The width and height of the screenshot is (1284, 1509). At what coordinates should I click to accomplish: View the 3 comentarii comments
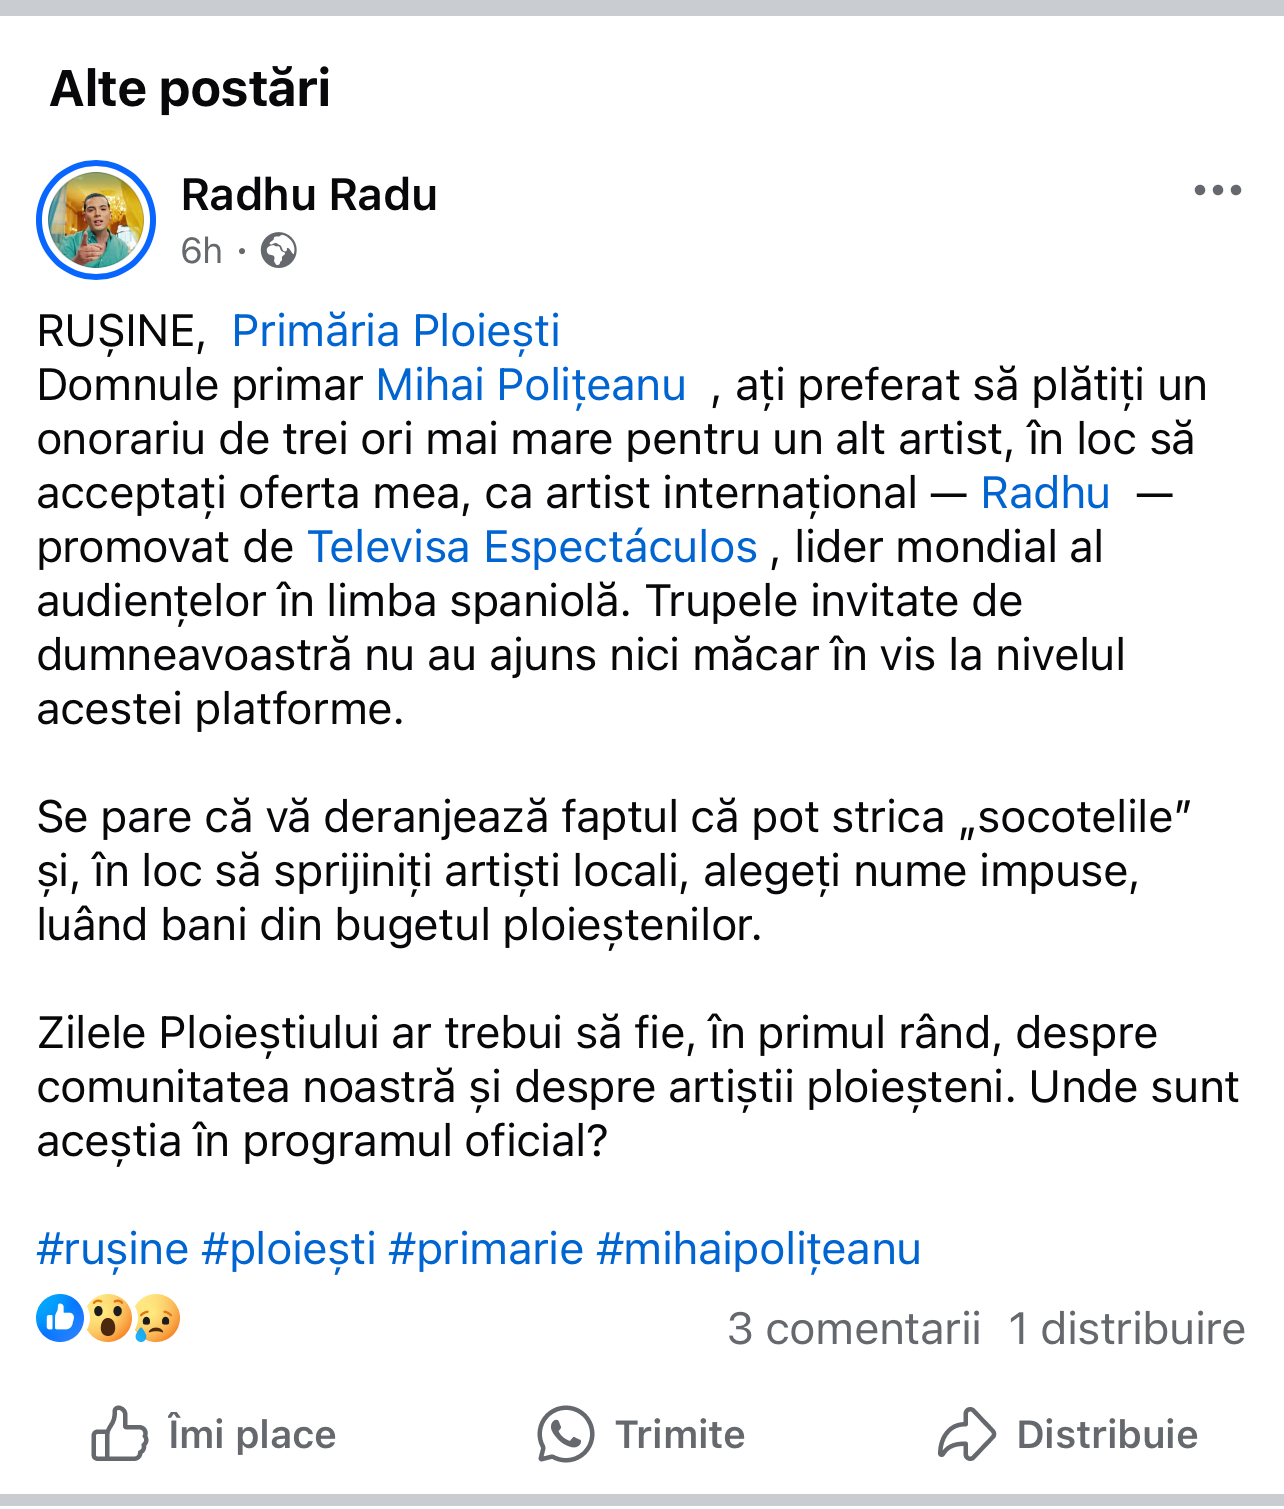[x=854, y=1329]
